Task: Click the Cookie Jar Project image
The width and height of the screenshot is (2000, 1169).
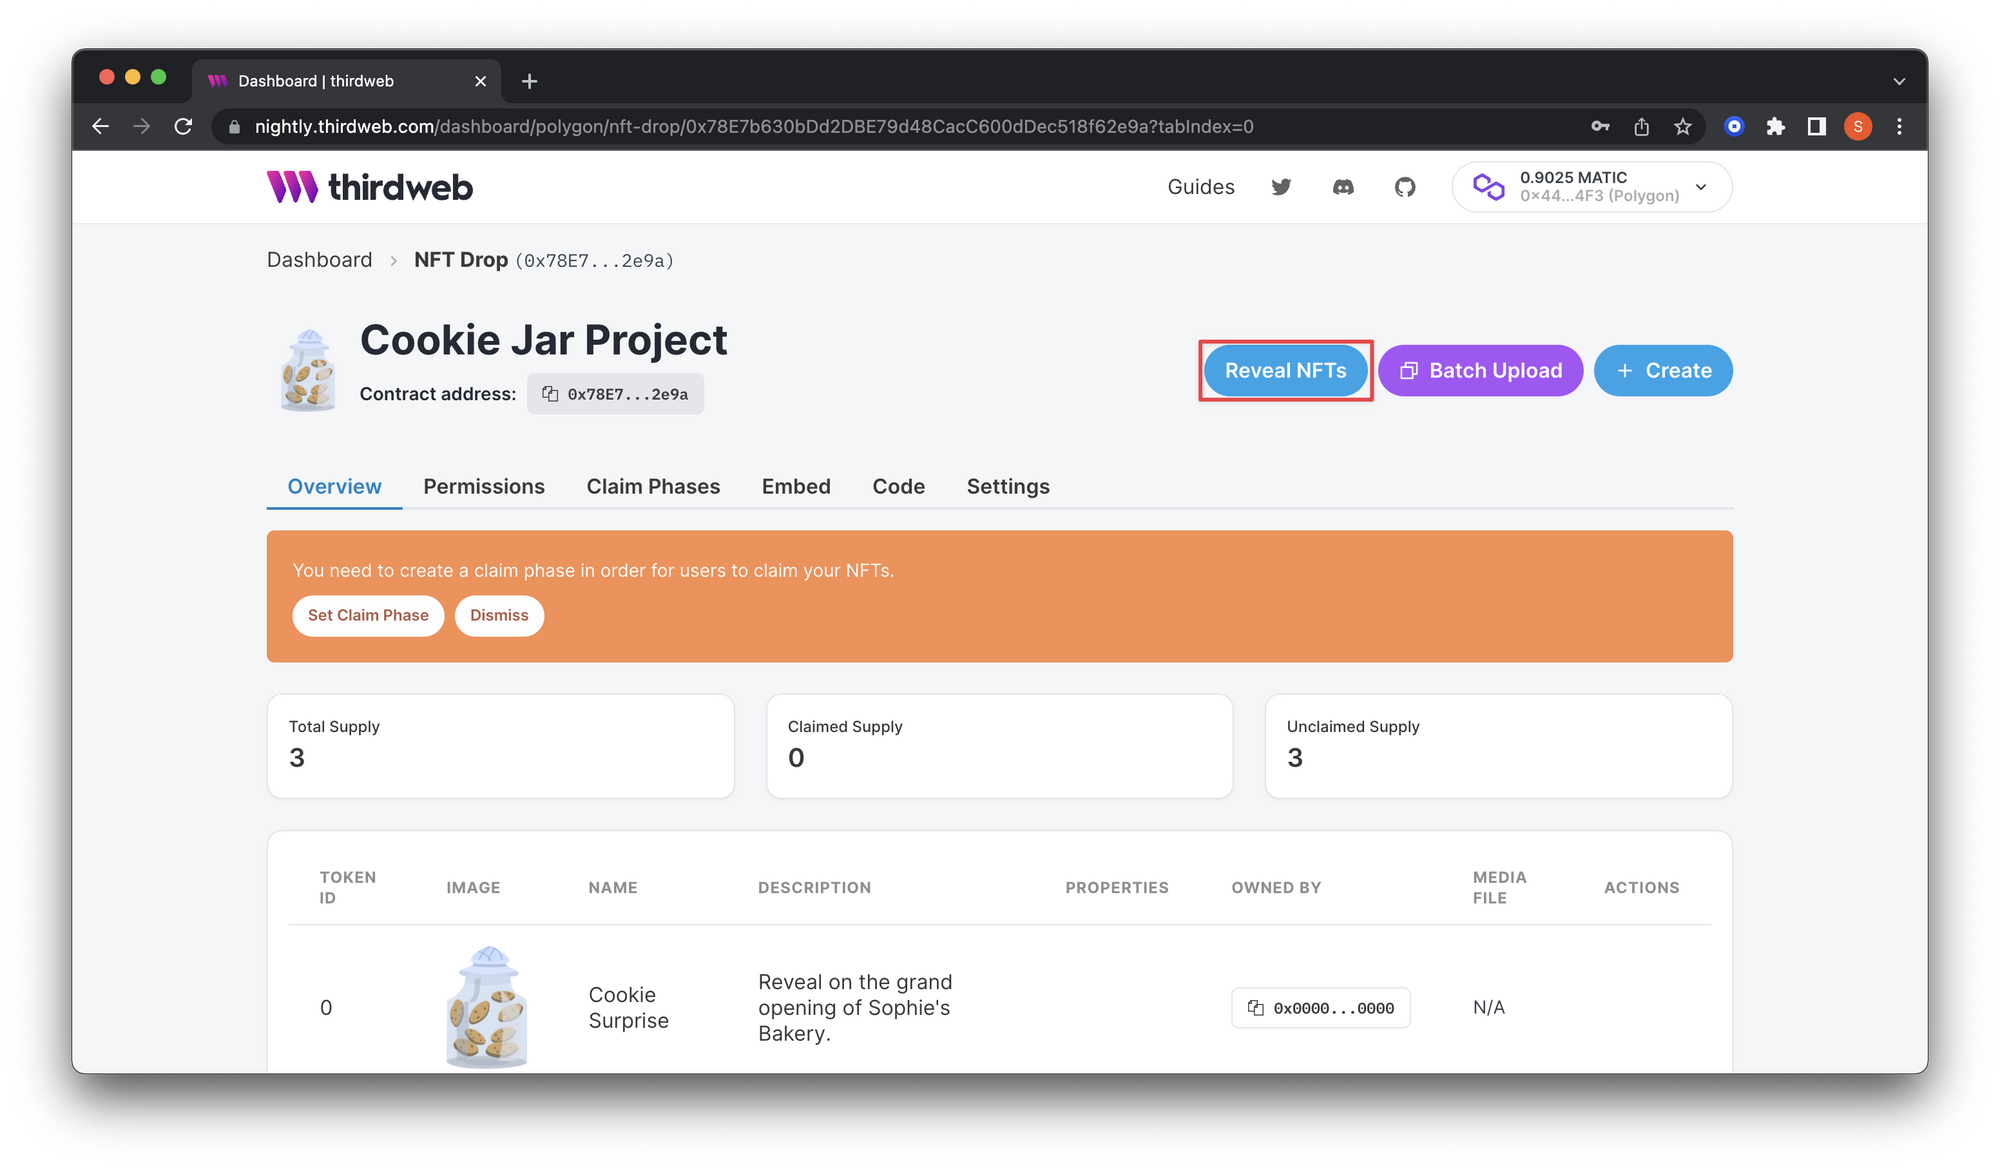Action: pyautogui.click(x=307, y=370)
